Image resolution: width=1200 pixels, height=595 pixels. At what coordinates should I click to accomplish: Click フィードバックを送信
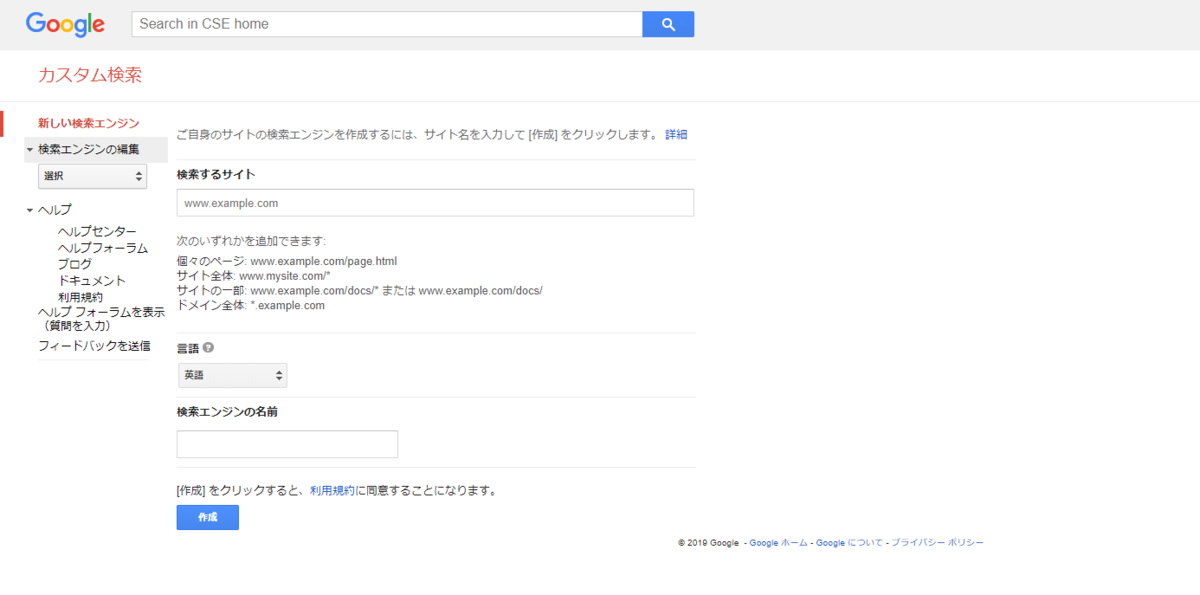94,346
